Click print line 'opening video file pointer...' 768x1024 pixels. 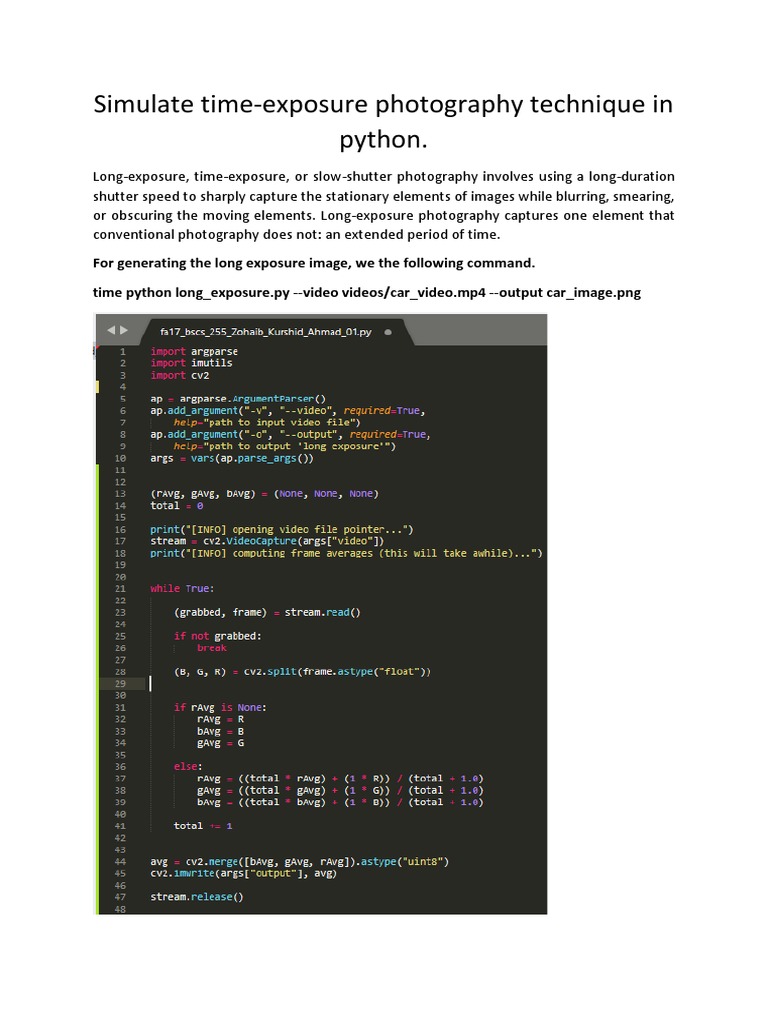pyautogui.click(x=281, y=530)
